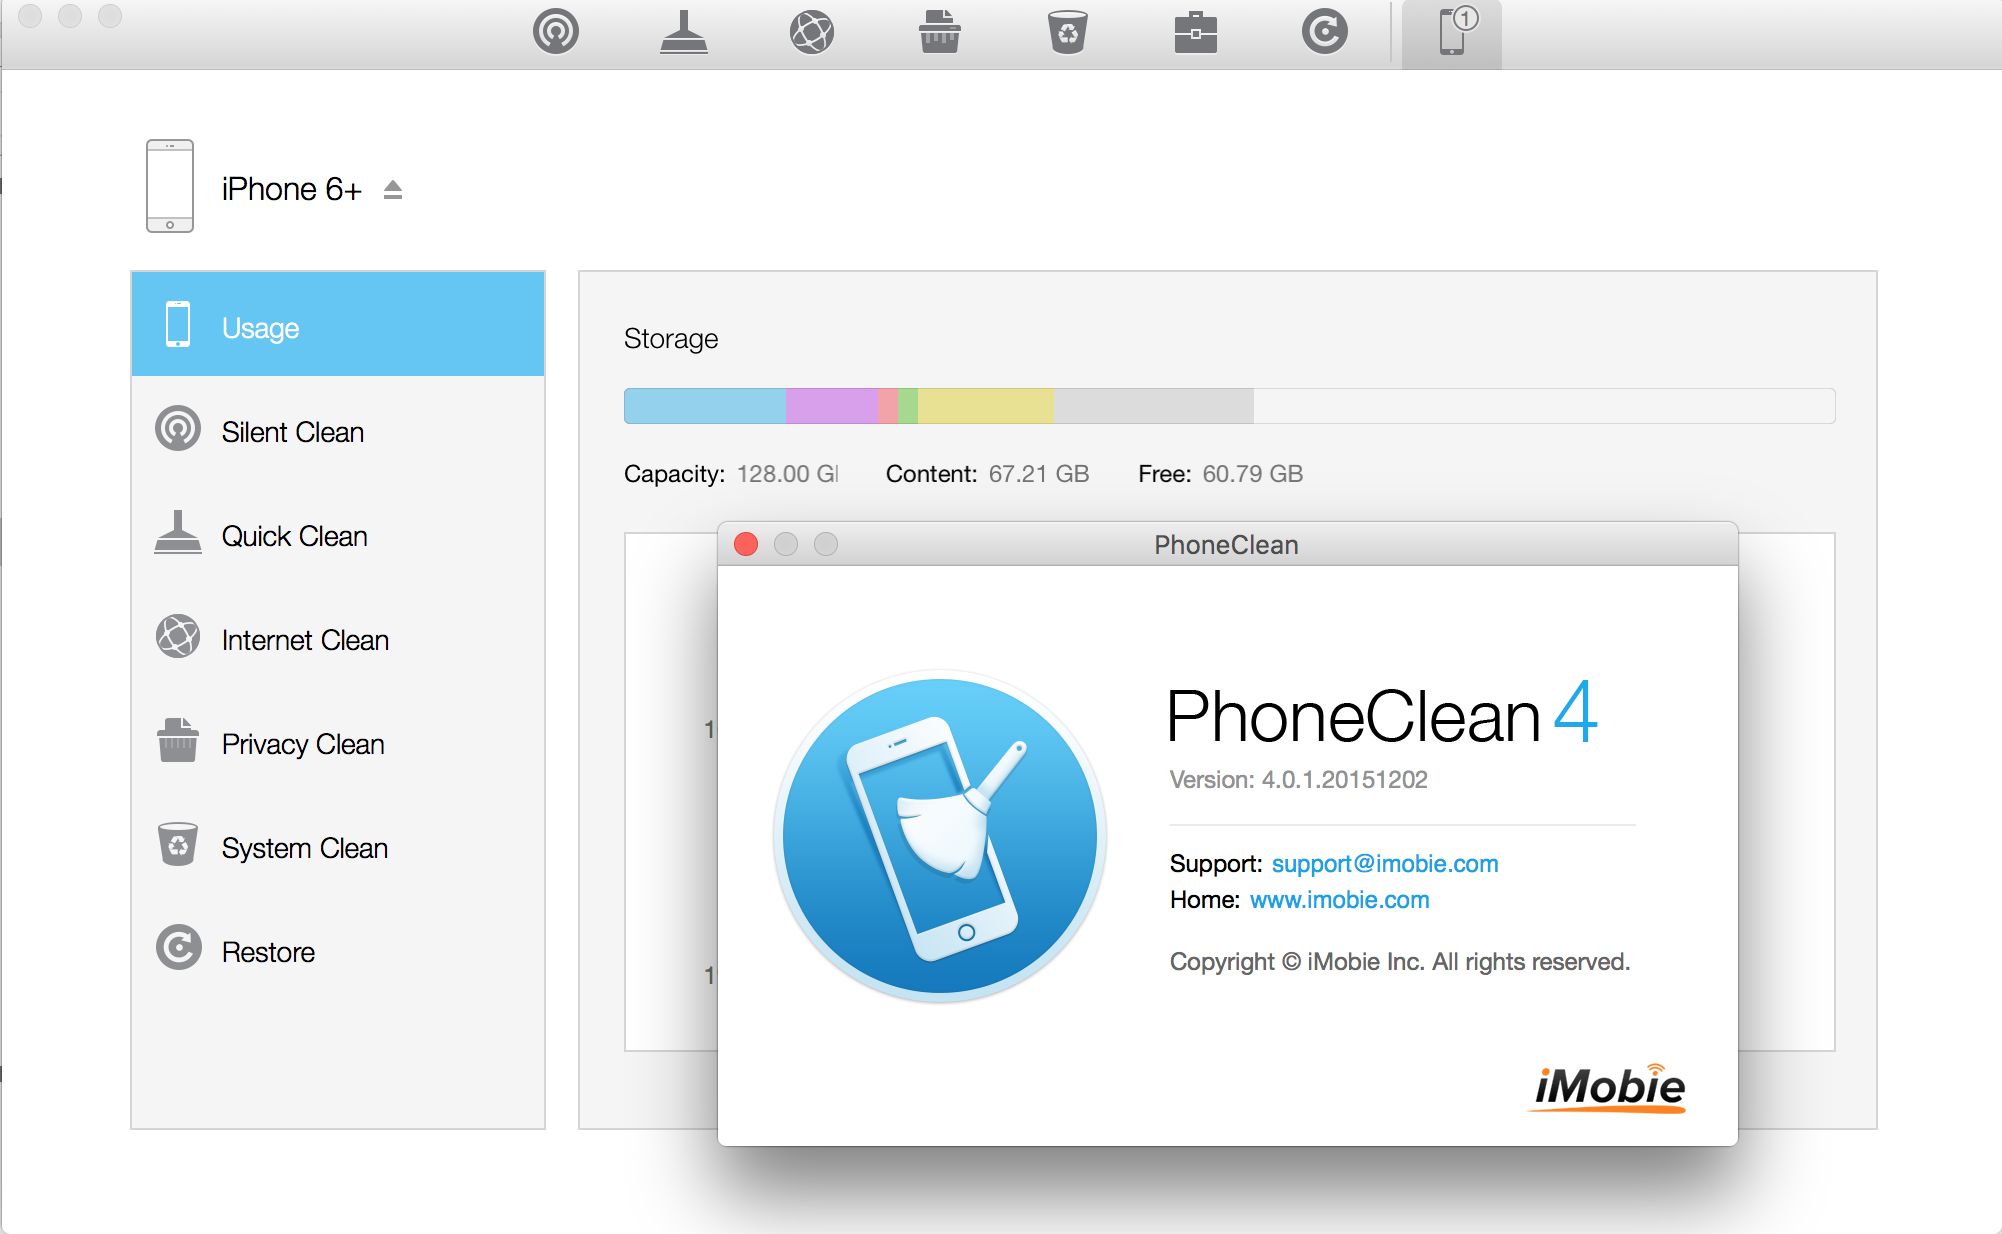Click the Restore circular arrow sidebar icon

179,947
